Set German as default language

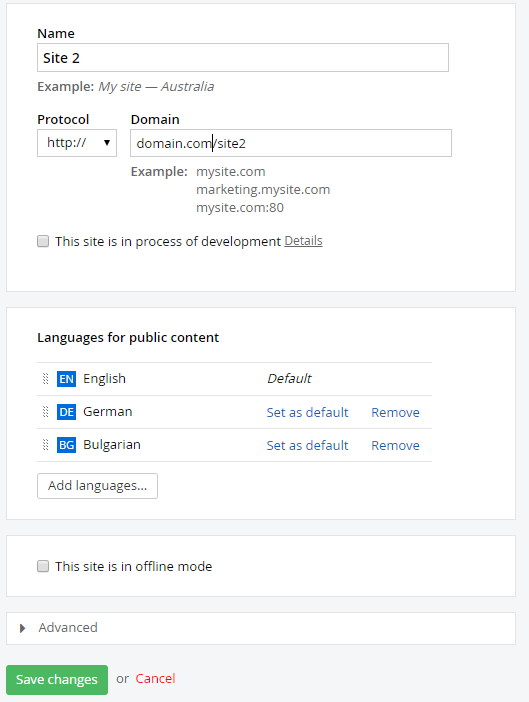tap(307, 412)
